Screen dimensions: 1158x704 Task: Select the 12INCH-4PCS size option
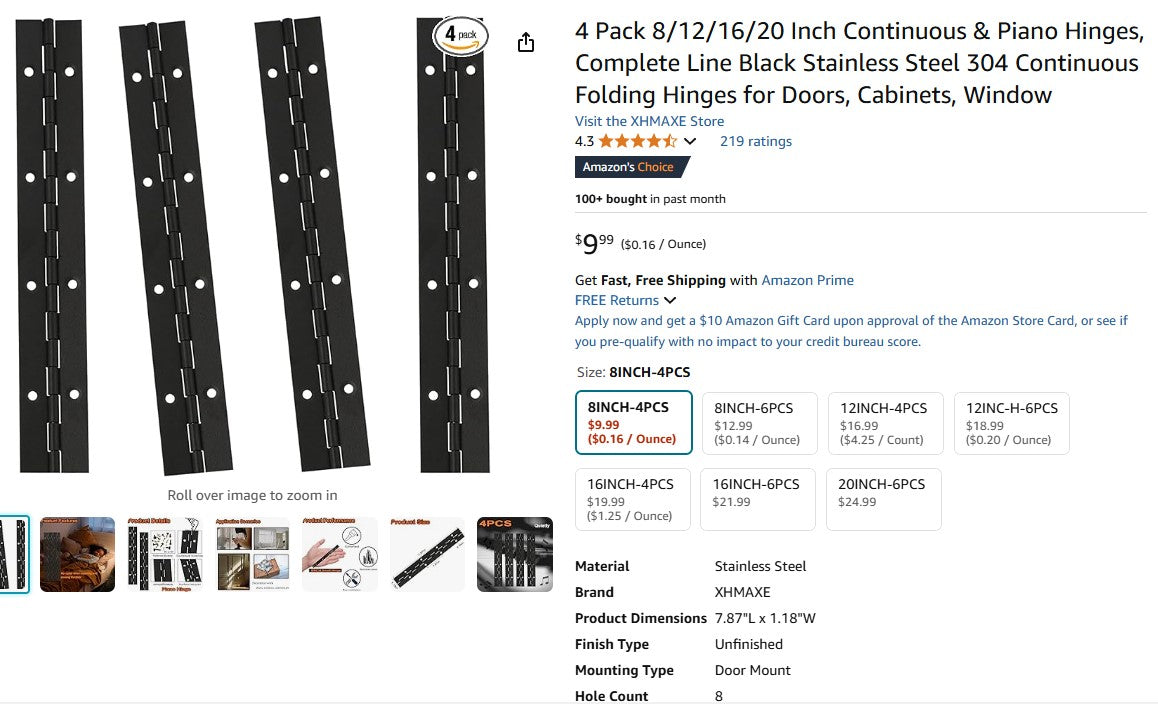[x=885, y=422]
